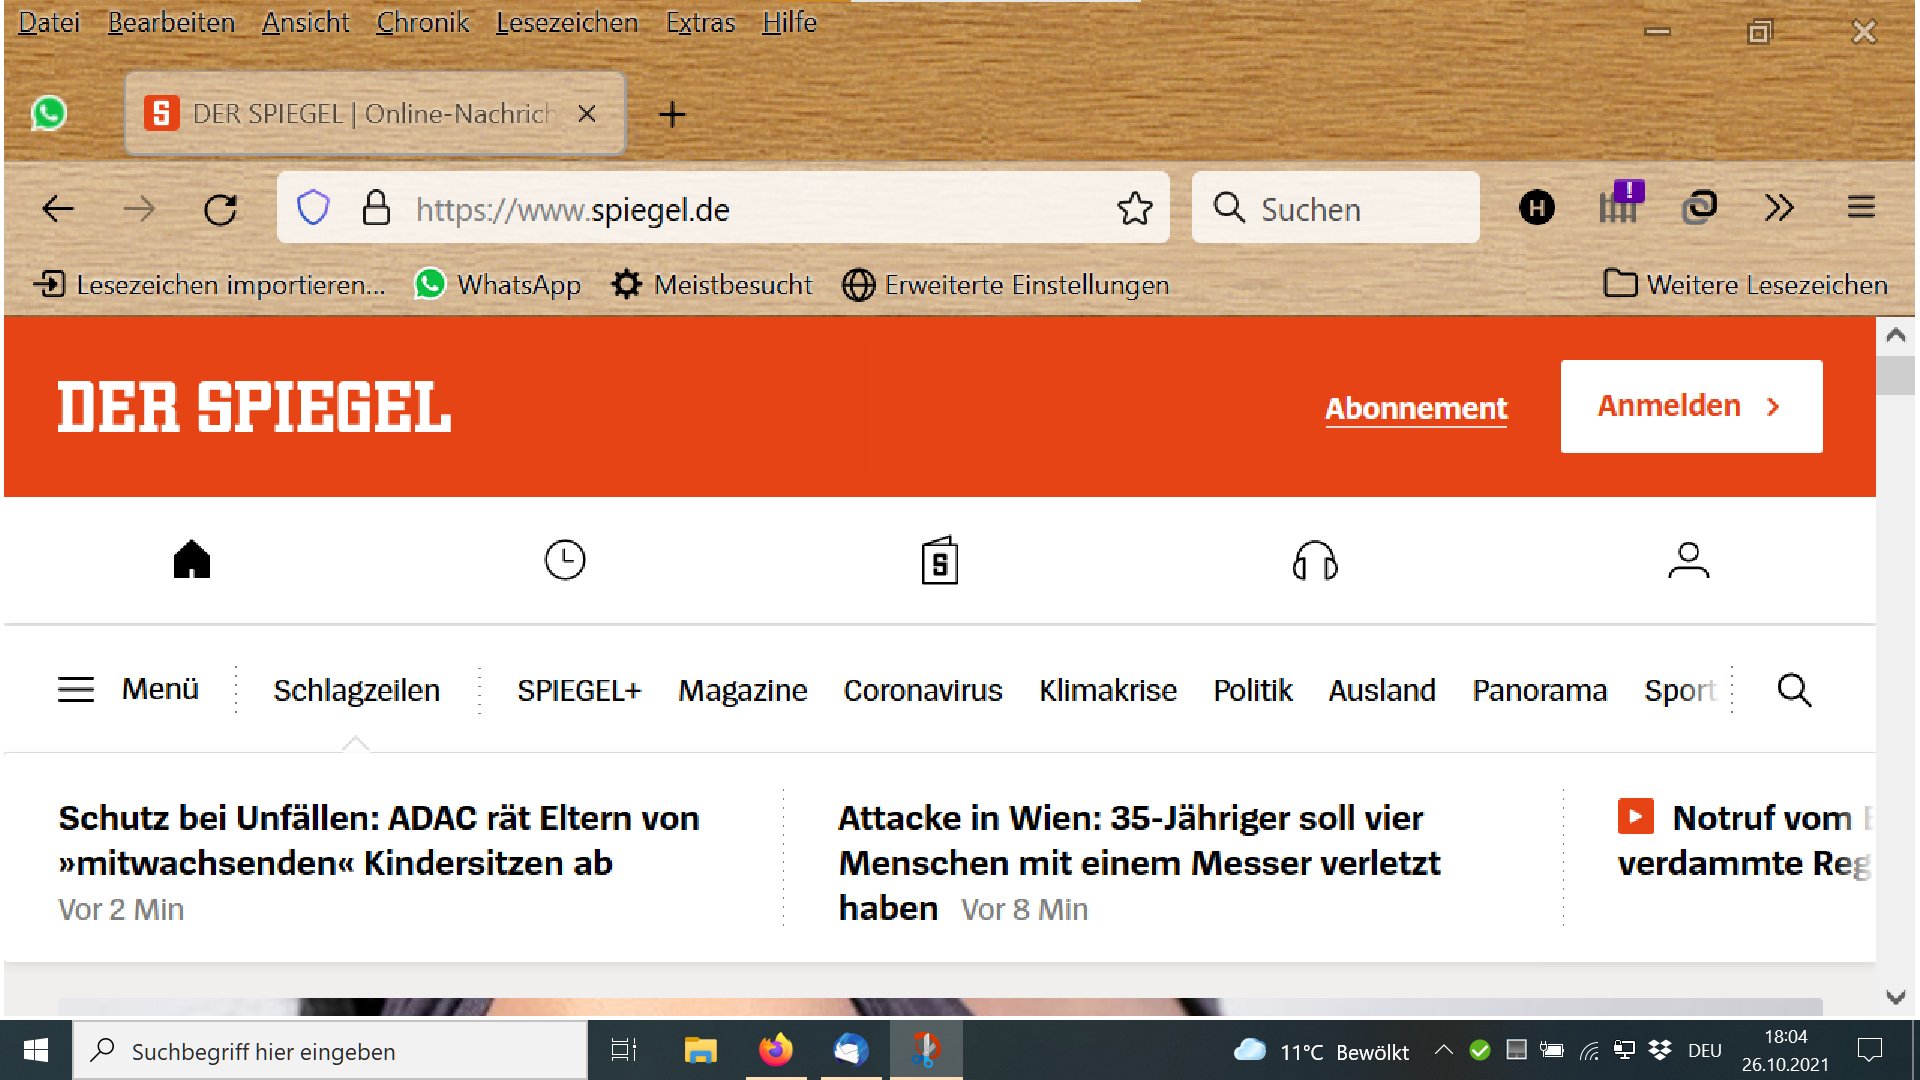Reload the page with refresh icon

tap(220, 208)
